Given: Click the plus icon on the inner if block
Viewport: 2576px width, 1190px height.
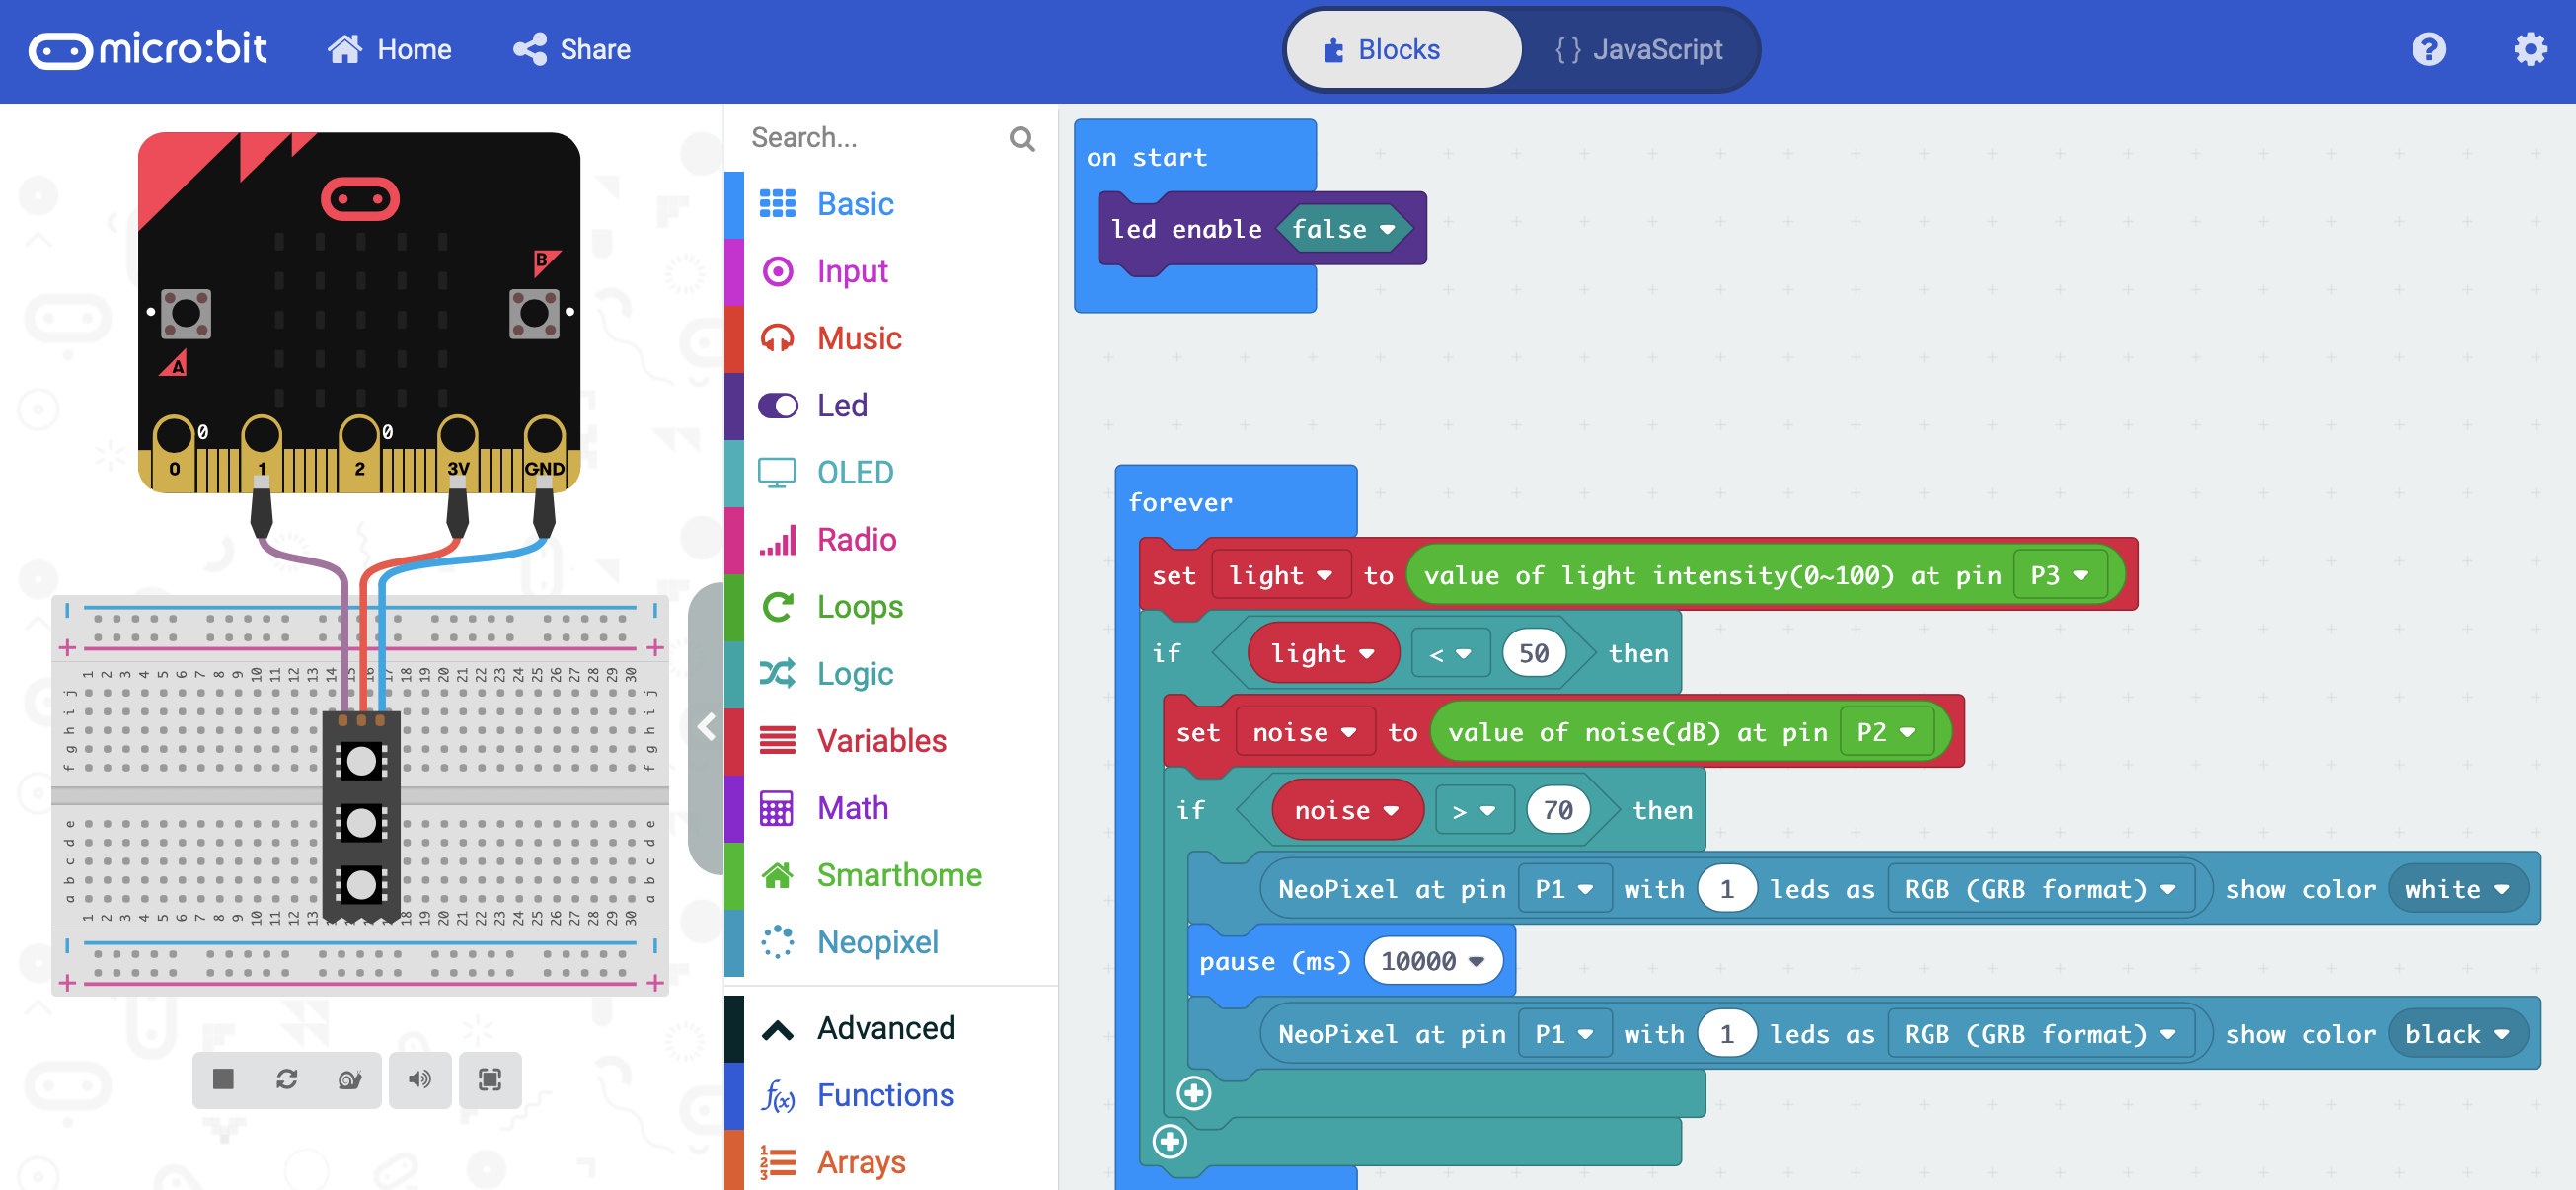Looking at the screenshot, I should click(1194, 1093).
